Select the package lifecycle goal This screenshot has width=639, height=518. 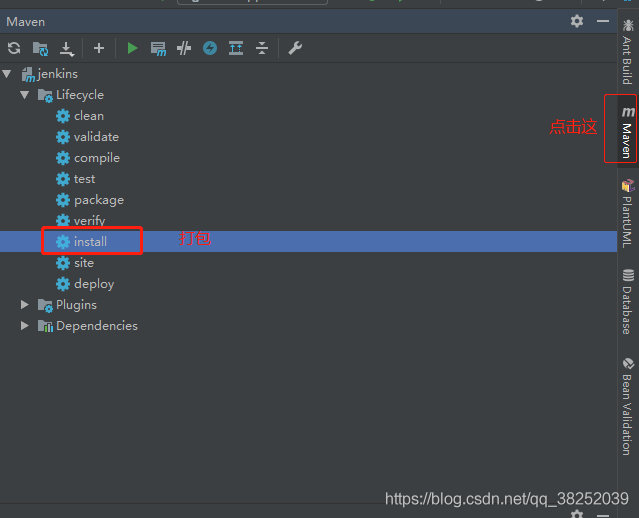308,200
